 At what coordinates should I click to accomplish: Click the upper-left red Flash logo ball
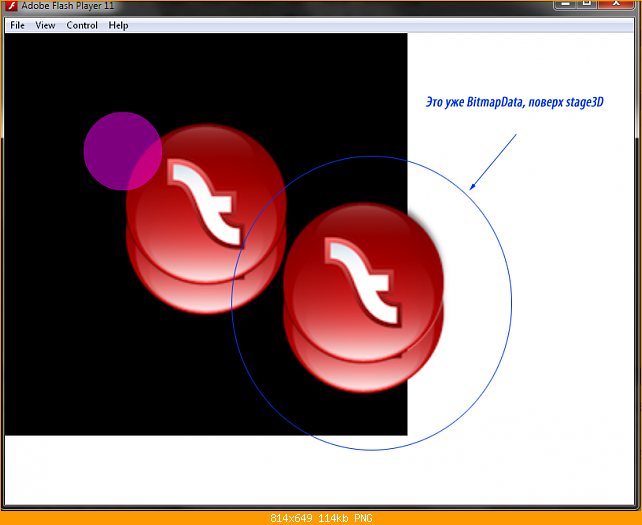click(x=206, y=218)
